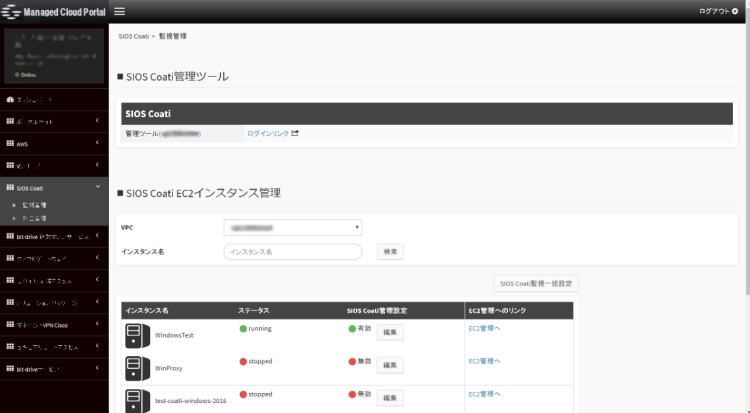Click 編集 button for WinProxy
Image resolution: width=750 pixels, height=413 pixels.
[390, 365]
